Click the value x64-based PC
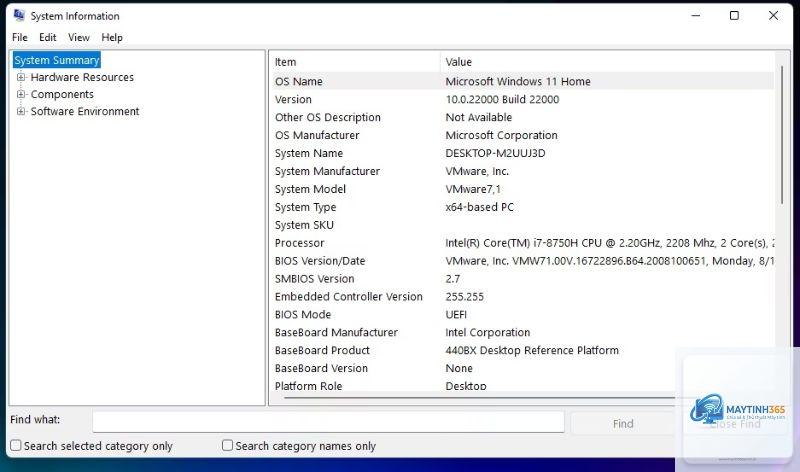Screen dimensions: 800x472 [x=479, y=207]
